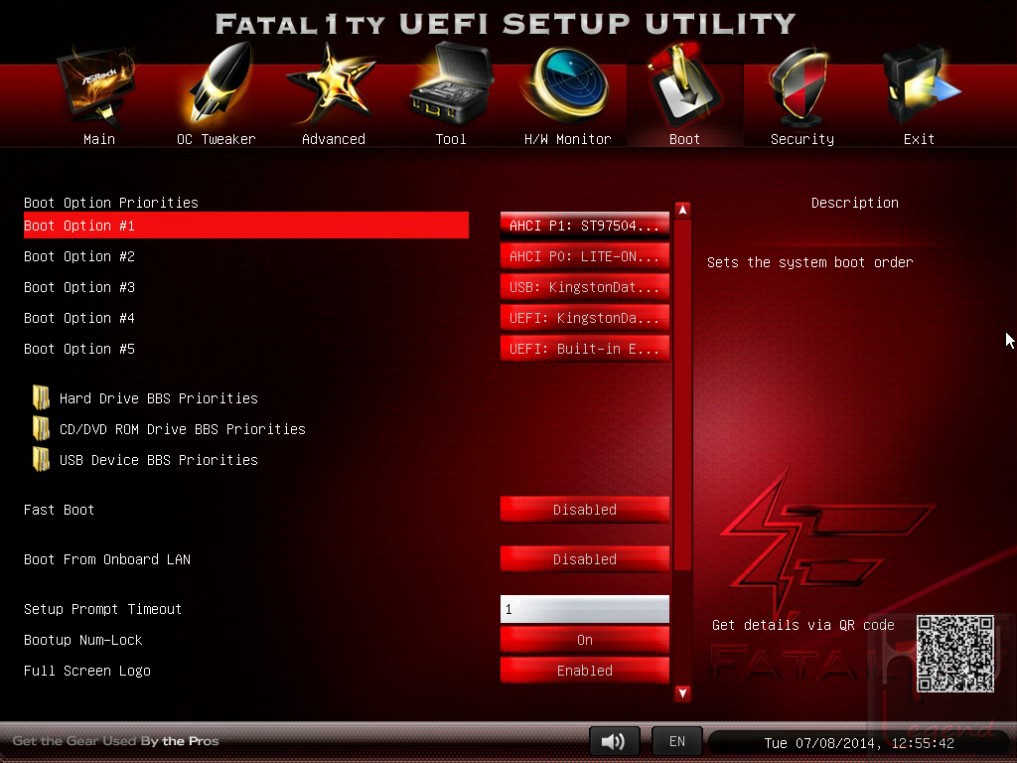Select the Boot Option #4 label
This screenshot has width=1017, height=763.
(79, 318)
